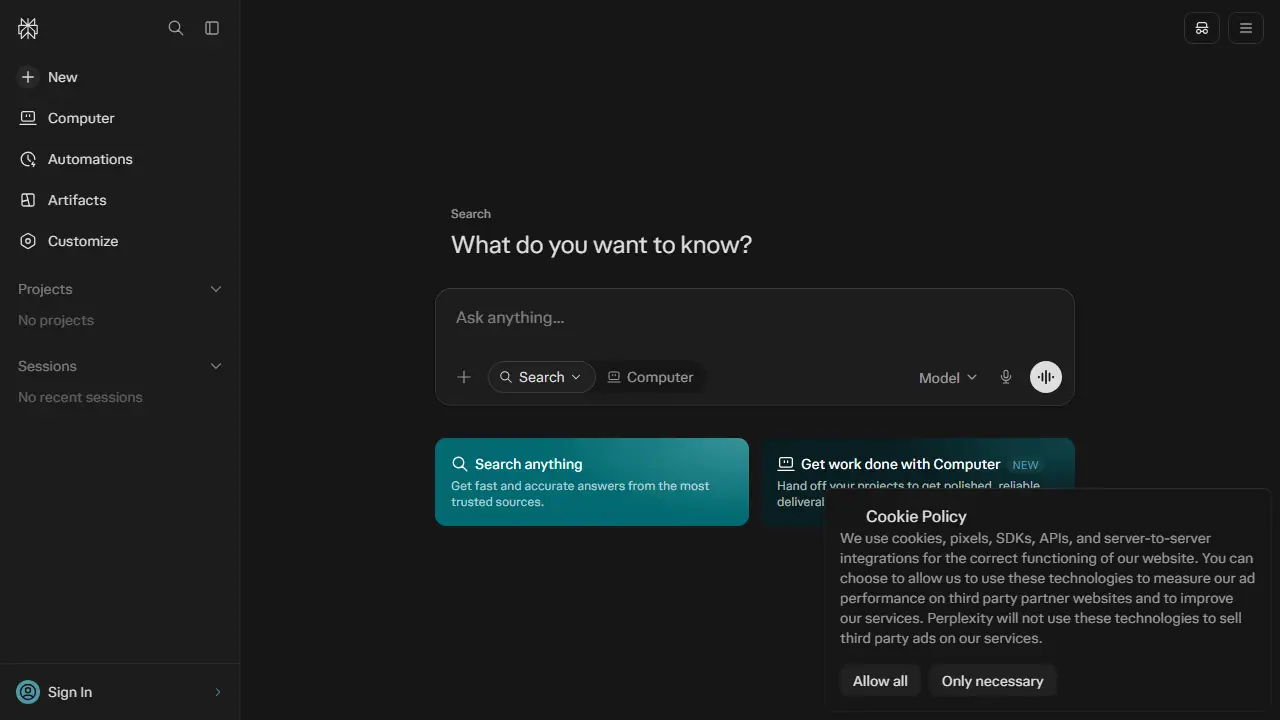Image resolution: width=1280 pixels, height=720 pixels.
Task: Click the "What do you want to know?" heading
Action: point(601,245)
